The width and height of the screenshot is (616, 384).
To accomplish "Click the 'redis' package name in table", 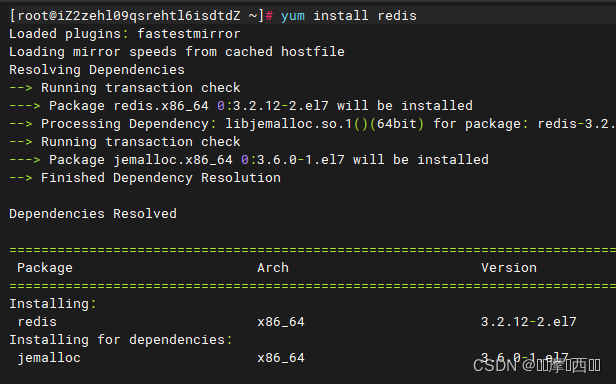I will (x=37, y=322).
